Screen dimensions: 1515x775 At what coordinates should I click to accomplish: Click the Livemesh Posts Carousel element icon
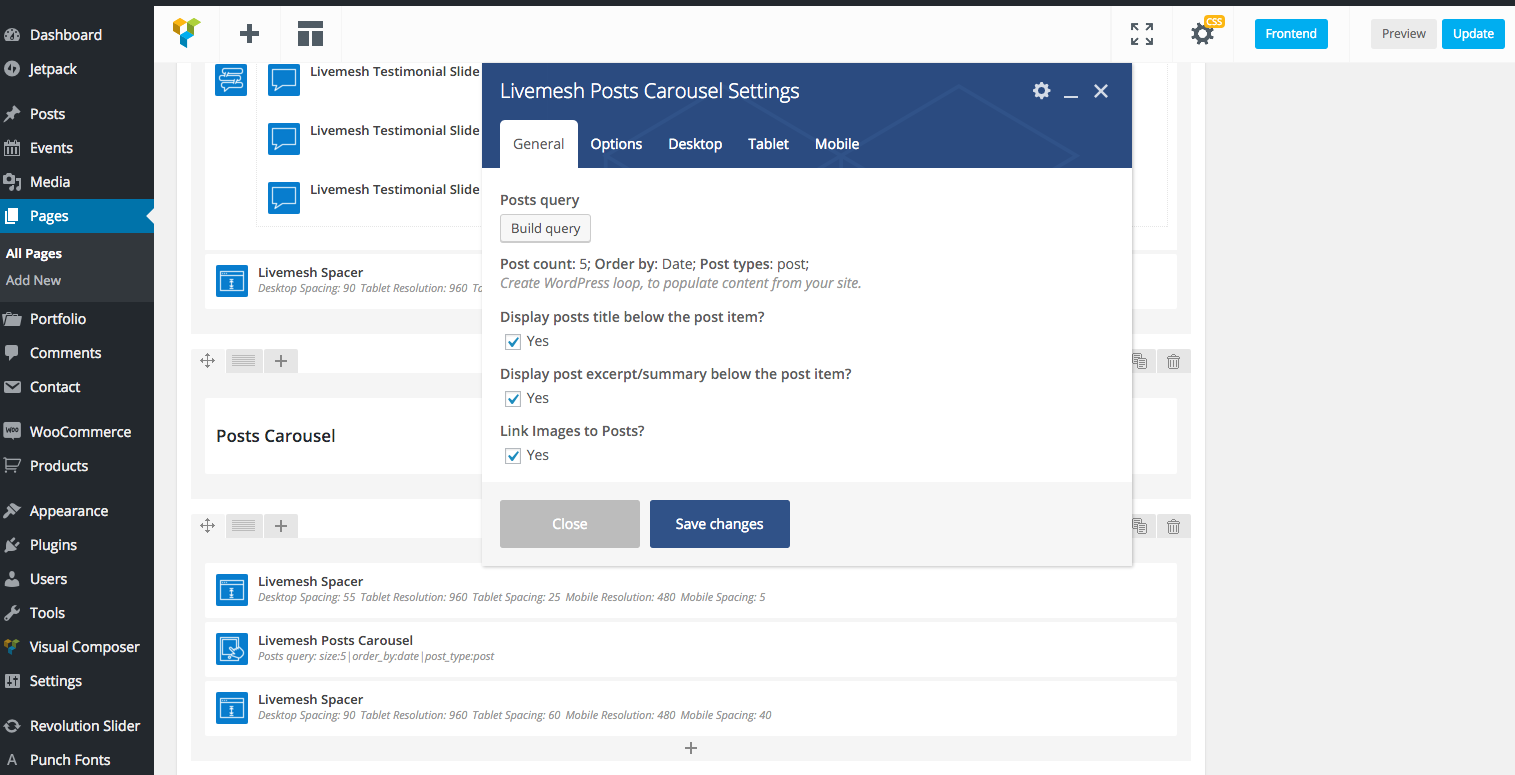pyautogui.click(x=232, y=649)
